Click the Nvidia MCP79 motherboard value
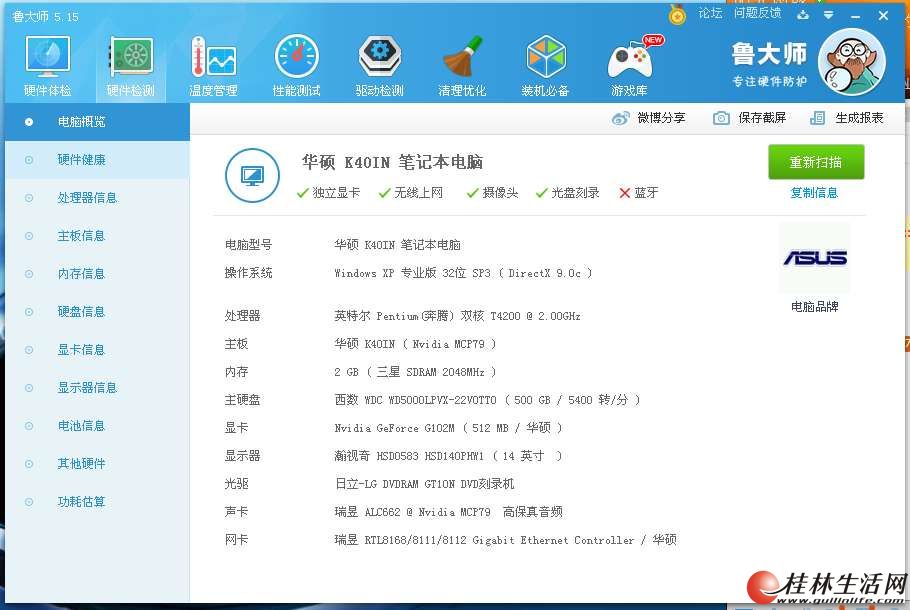This screenshot has height=610, width=910. (415, 344)
